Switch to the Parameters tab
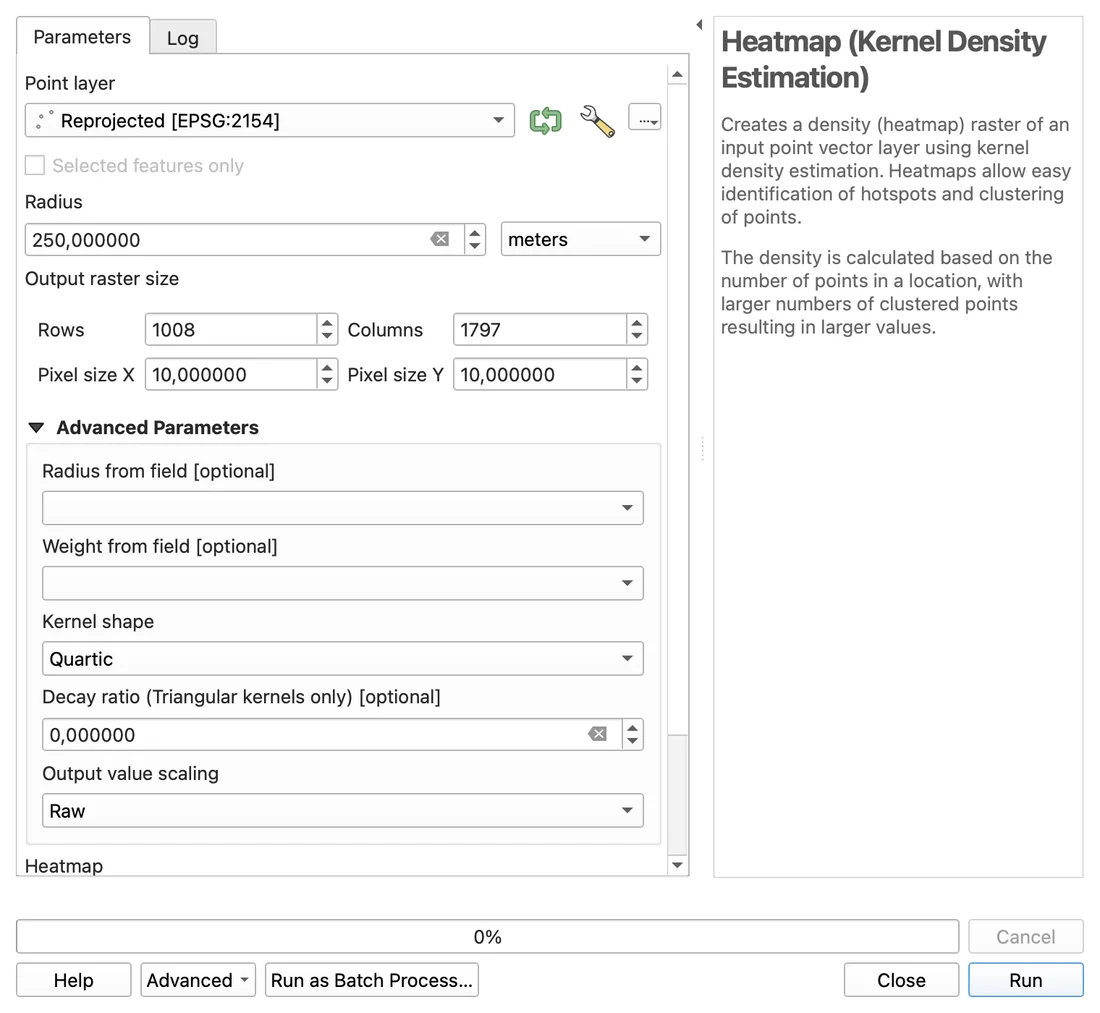Viewport: 1100px width, 1013px height. (x=82, y=36)
